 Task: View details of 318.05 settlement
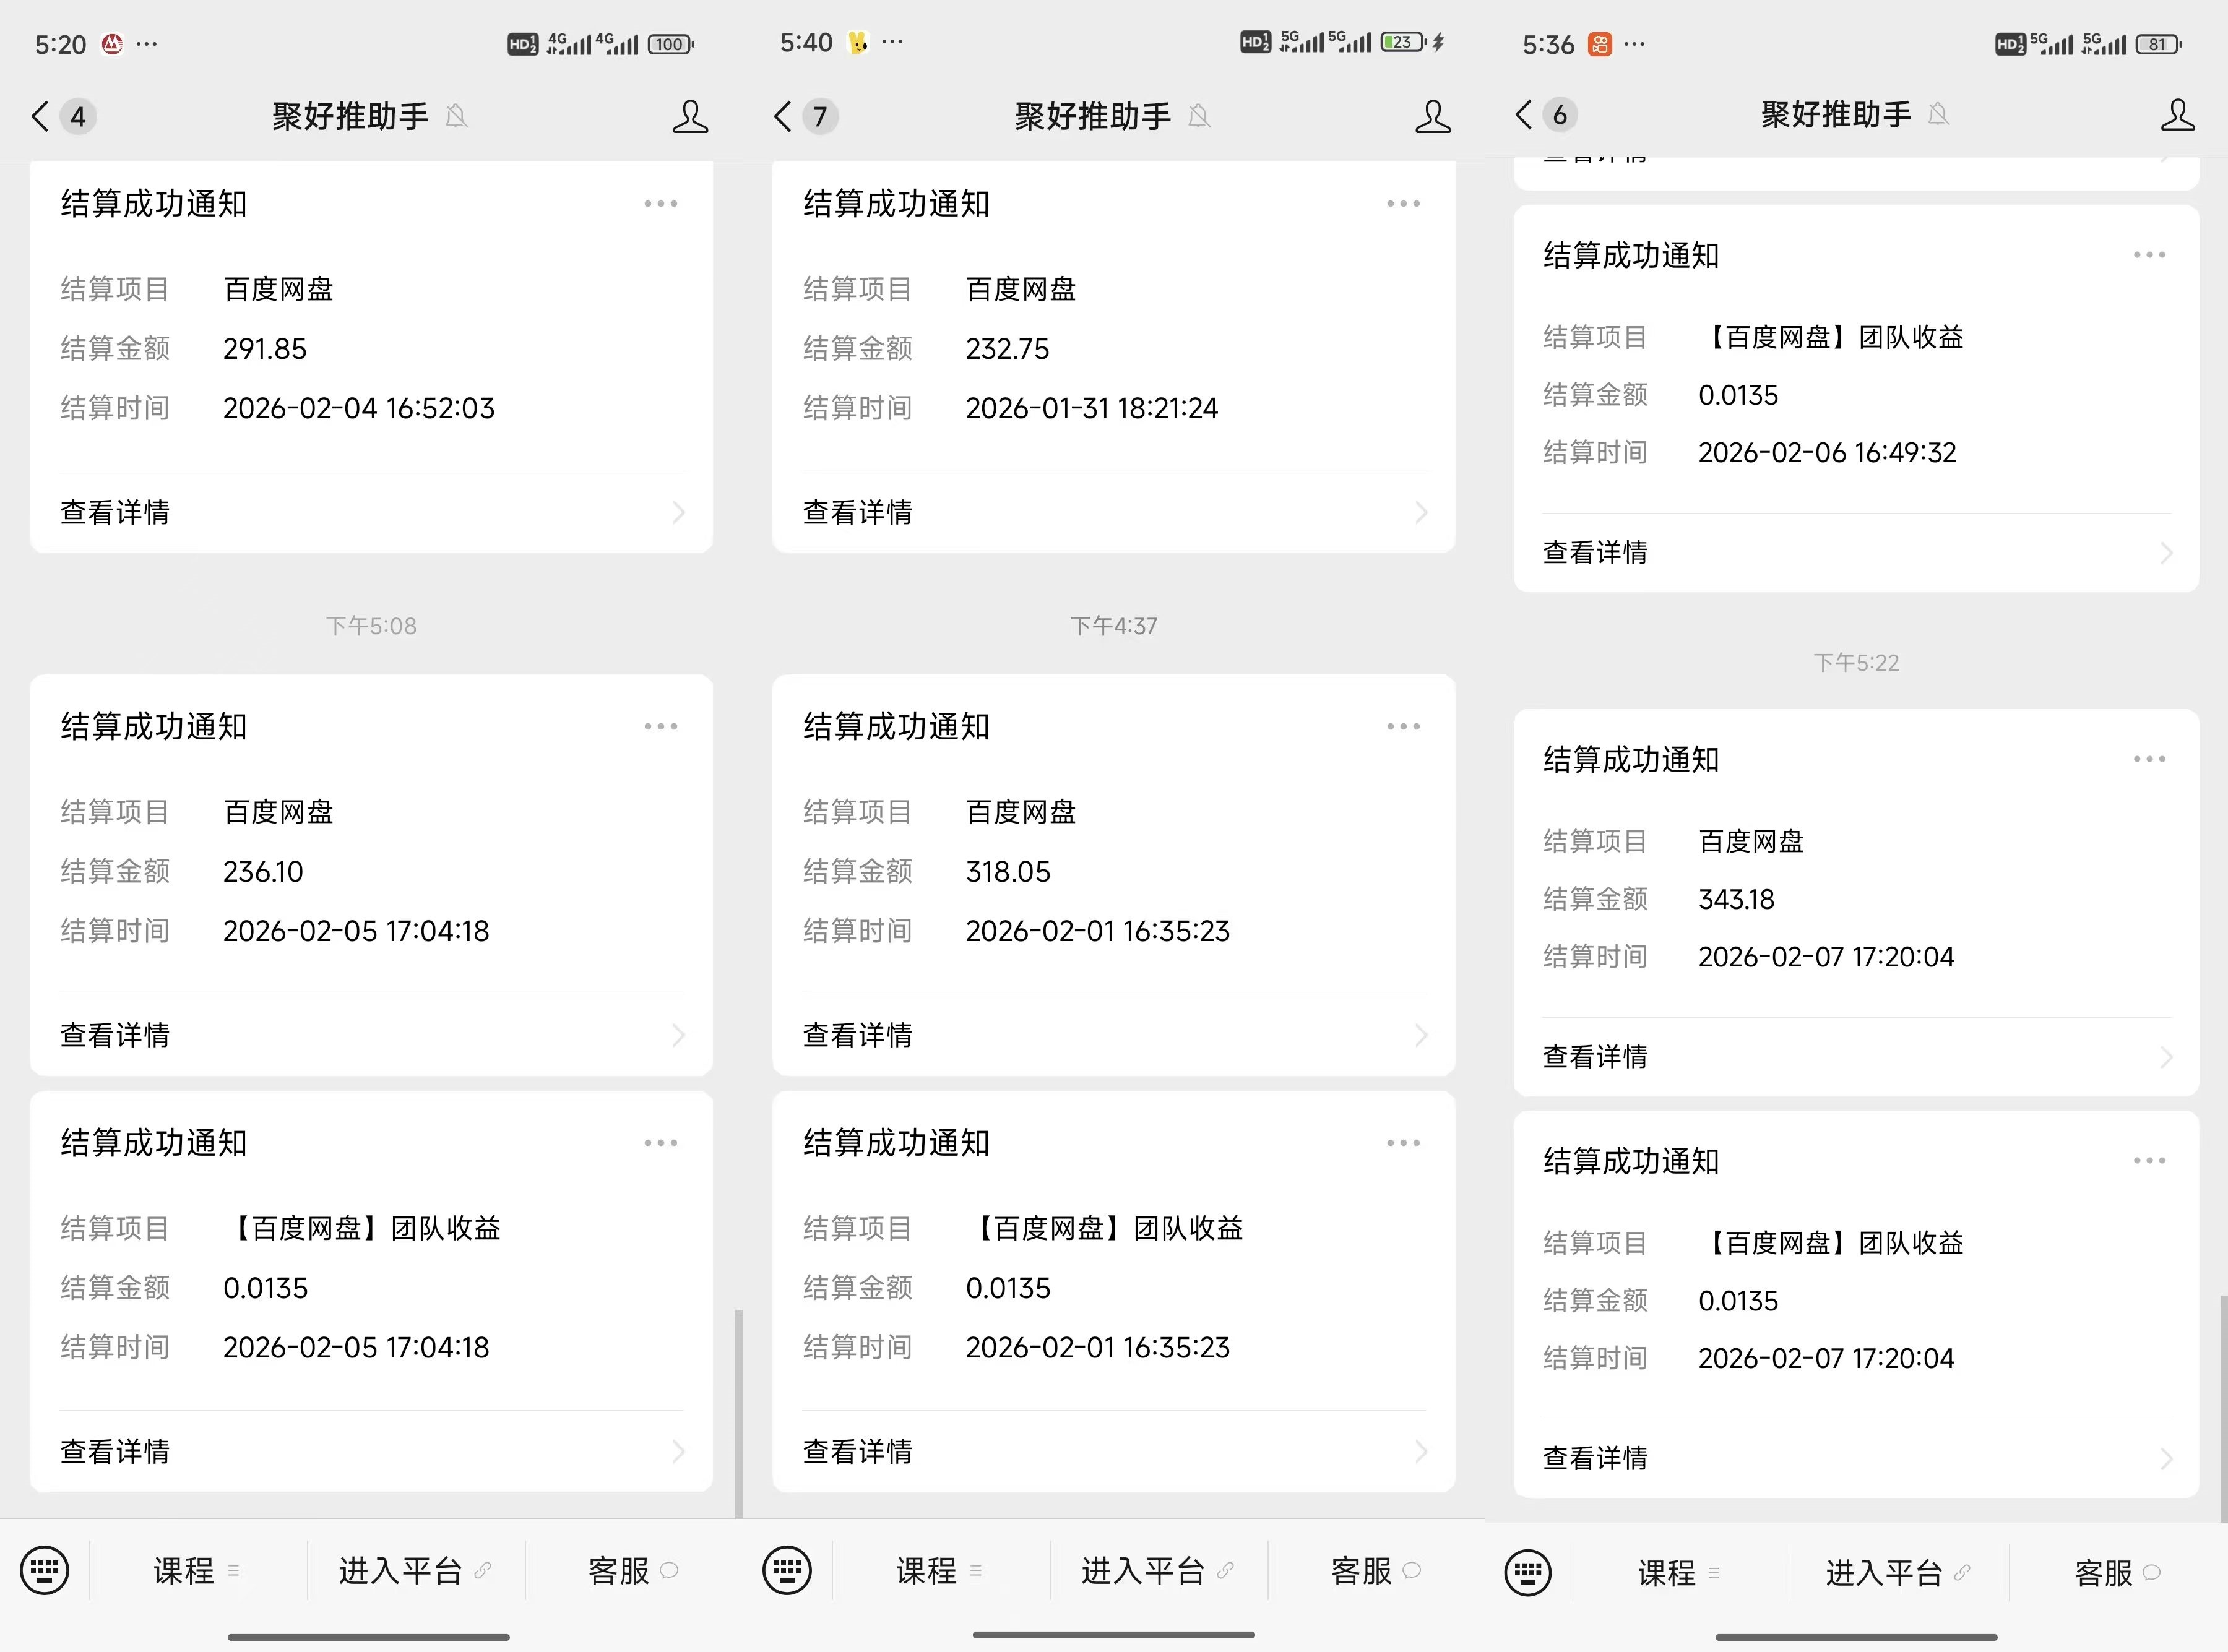click(1114, 1035)
